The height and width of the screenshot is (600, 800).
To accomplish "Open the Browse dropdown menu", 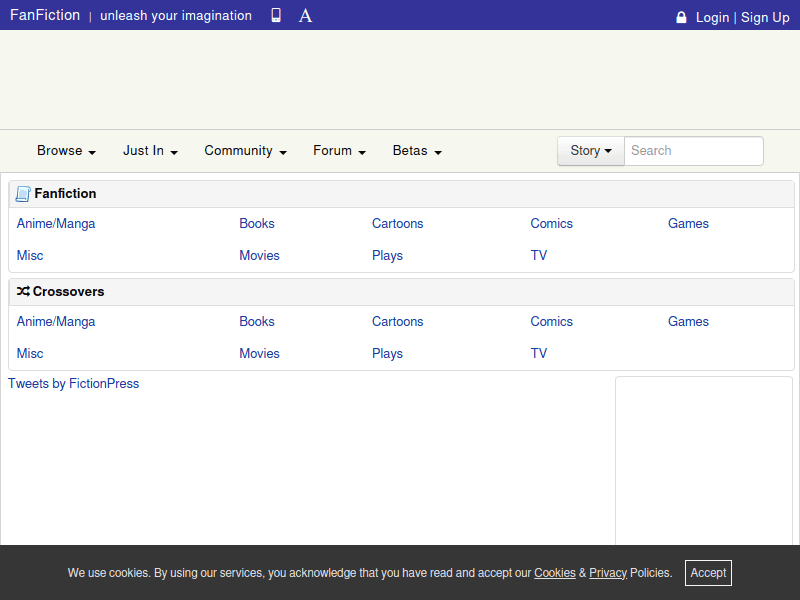I will click(x=66, y=151).
